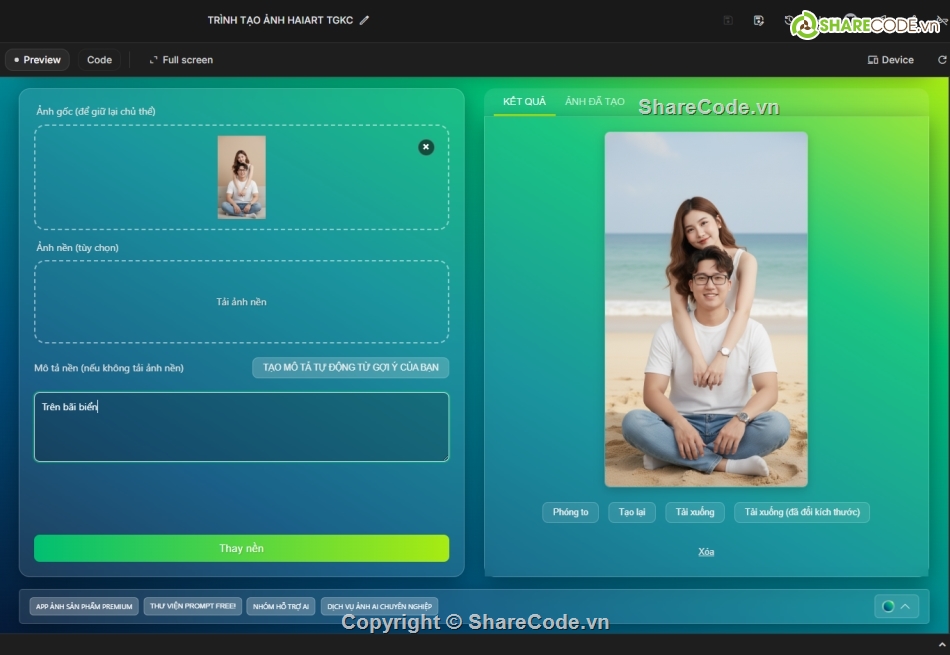Enter full screen via the Full screen icon
The image size is (950, 655).
tap(180, 59)
